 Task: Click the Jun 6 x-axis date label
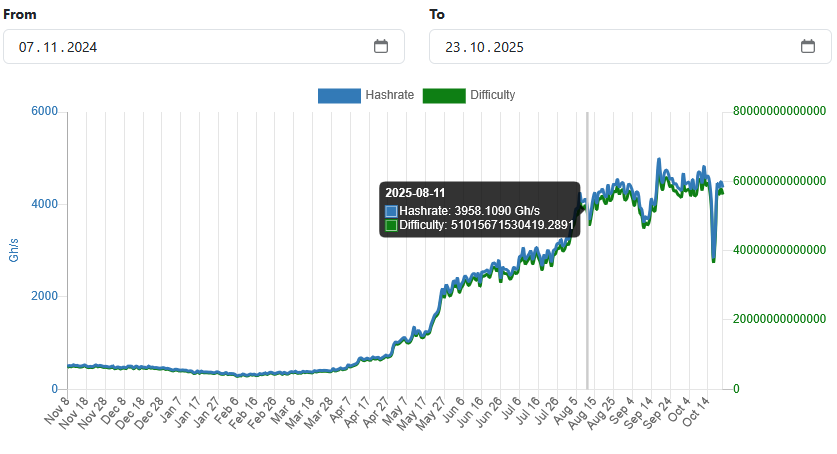[453, 410]
